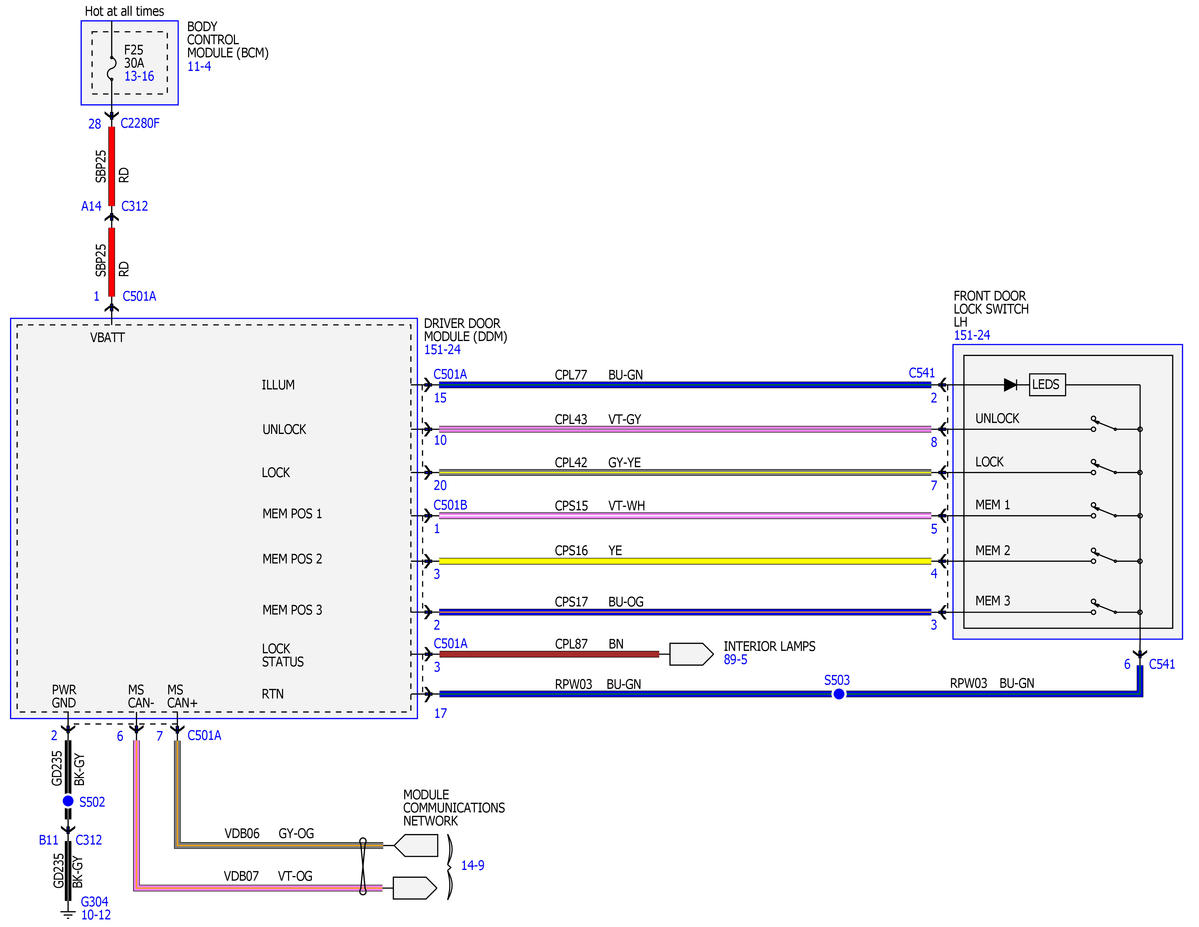Image resolution: width=1199 pixels, height=927 pixels.
Task: Open the 151-24 link under Front Door Lock Switch
Action: point(972,335)
